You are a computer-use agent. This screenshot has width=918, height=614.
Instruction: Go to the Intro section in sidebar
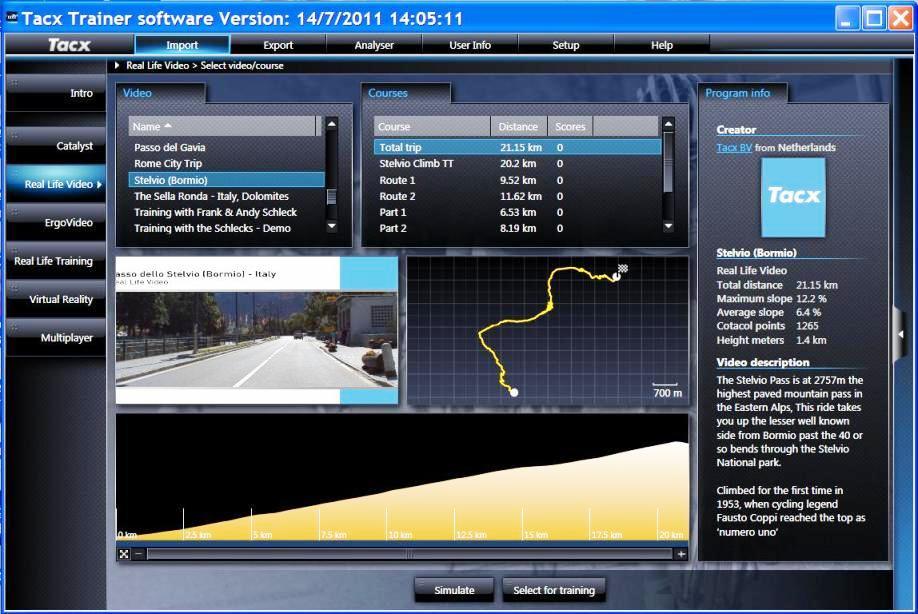tap(56, 93)
